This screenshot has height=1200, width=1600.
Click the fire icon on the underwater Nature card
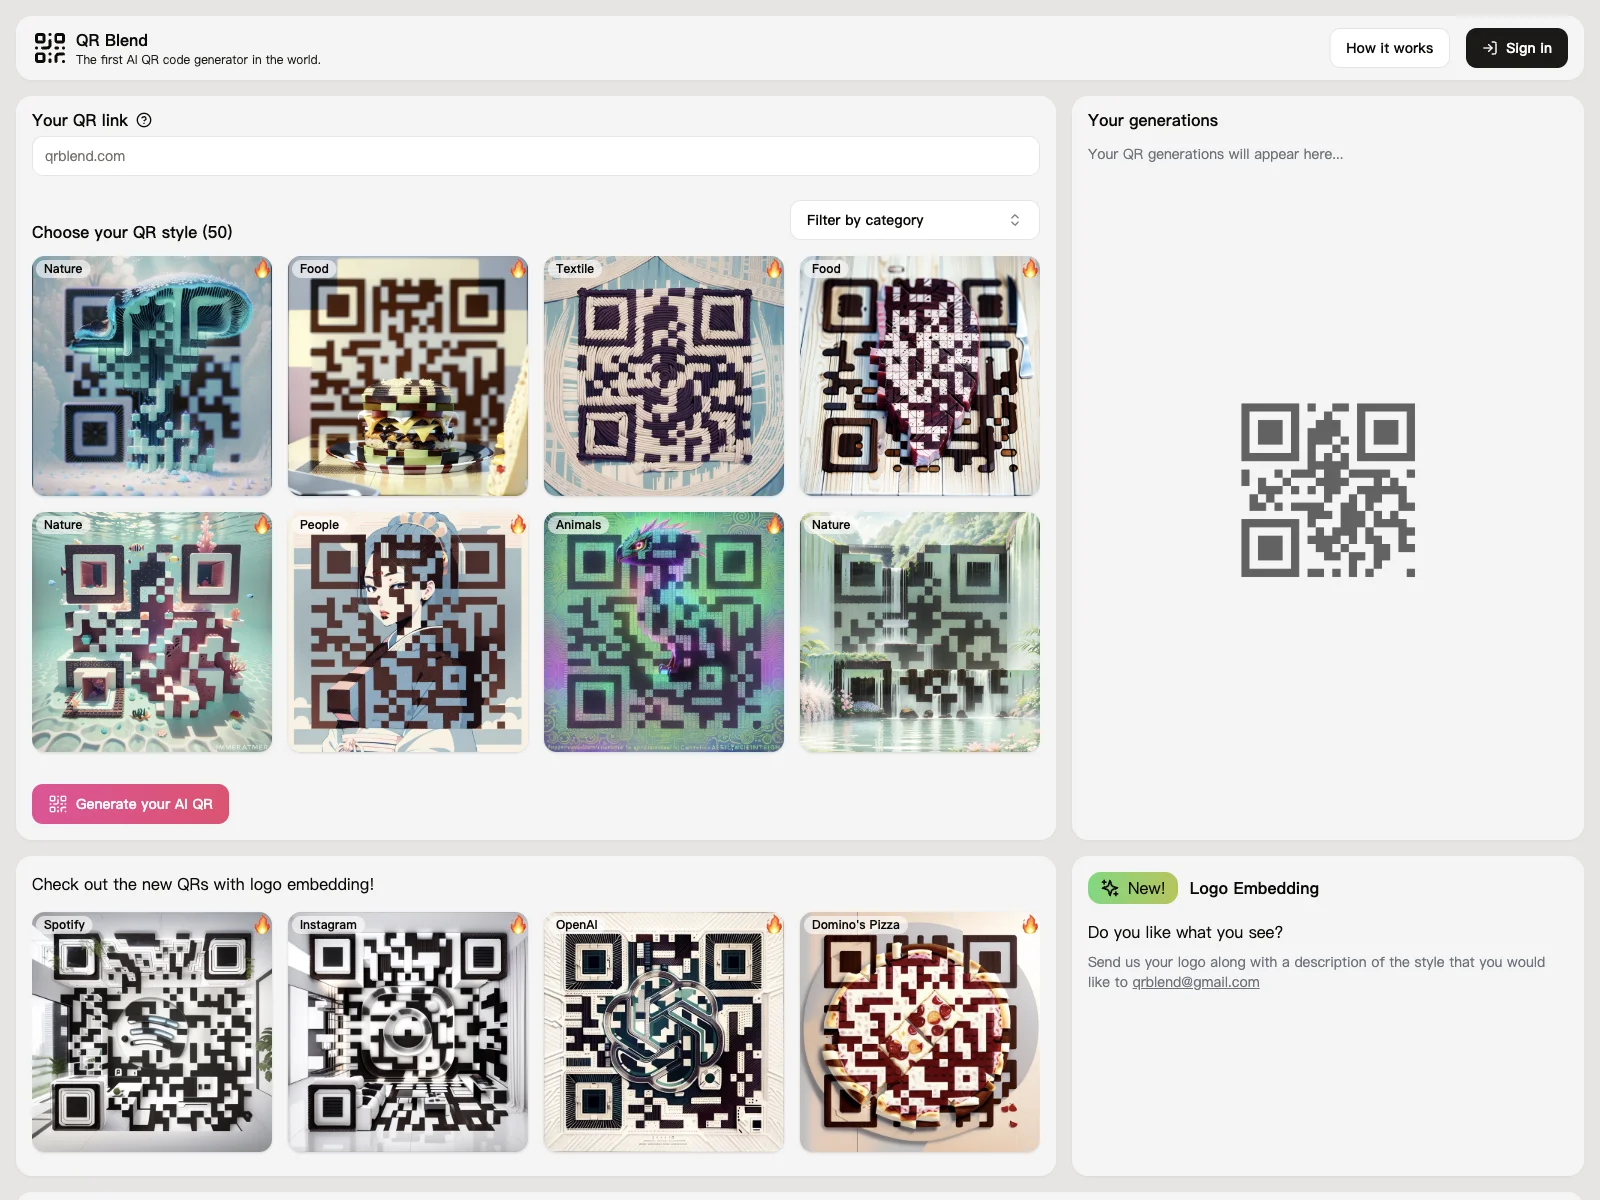point(262,524)
